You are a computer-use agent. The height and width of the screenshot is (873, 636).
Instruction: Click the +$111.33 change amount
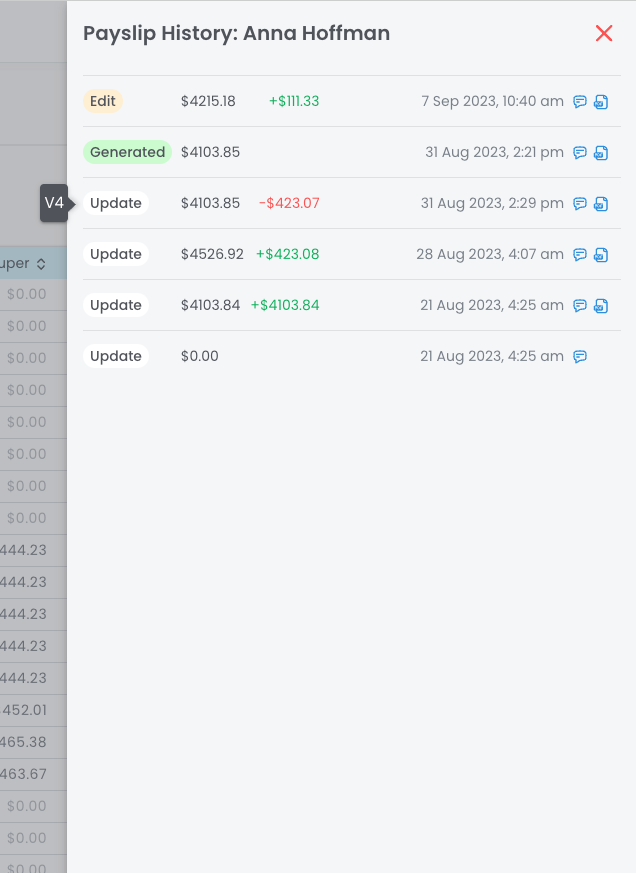(x=294, y=101)
